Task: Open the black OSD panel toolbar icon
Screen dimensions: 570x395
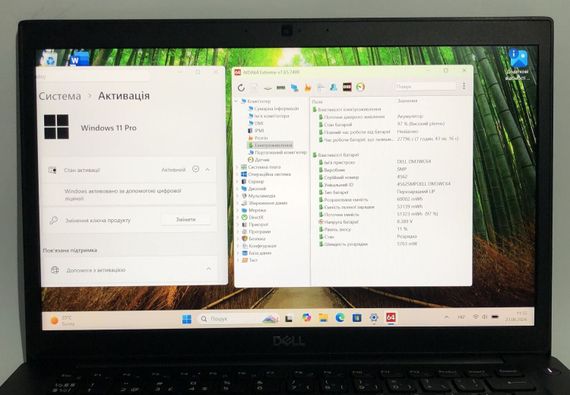Action: pyautogui.click(x=347, y=87)
